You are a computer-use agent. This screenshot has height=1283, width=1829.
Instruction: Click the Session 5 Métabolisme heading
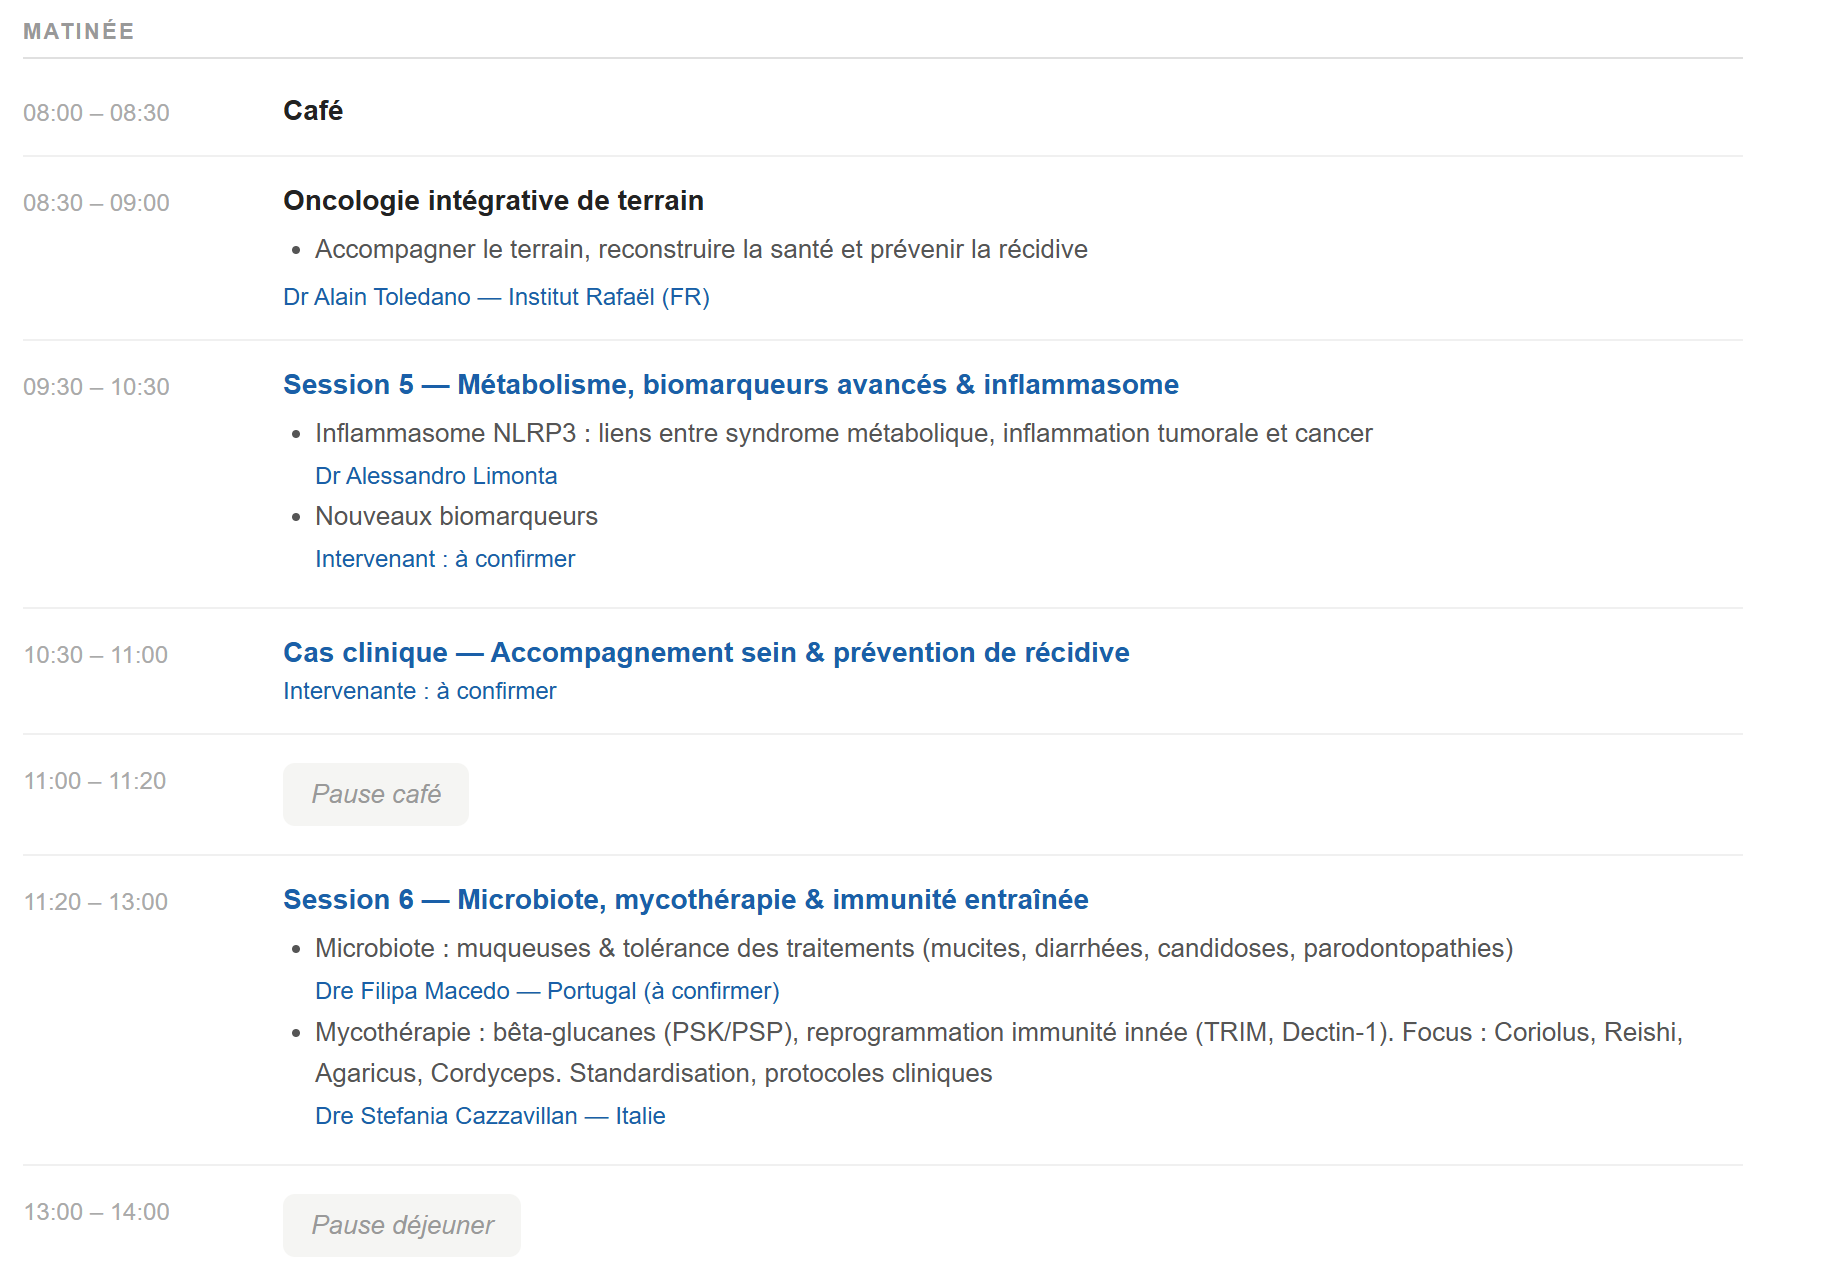click(730, 385)
